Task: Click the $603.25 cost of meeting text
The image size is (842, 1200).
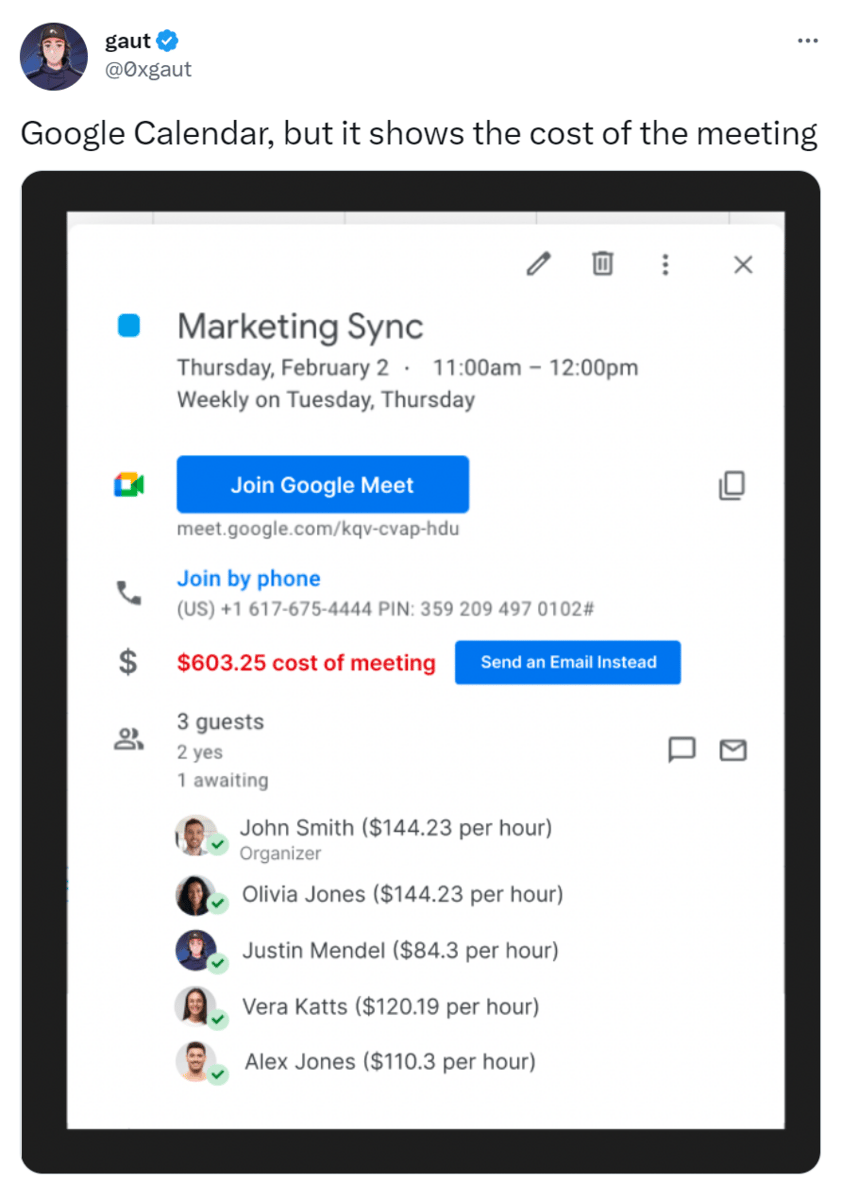Action: point(306,662)
